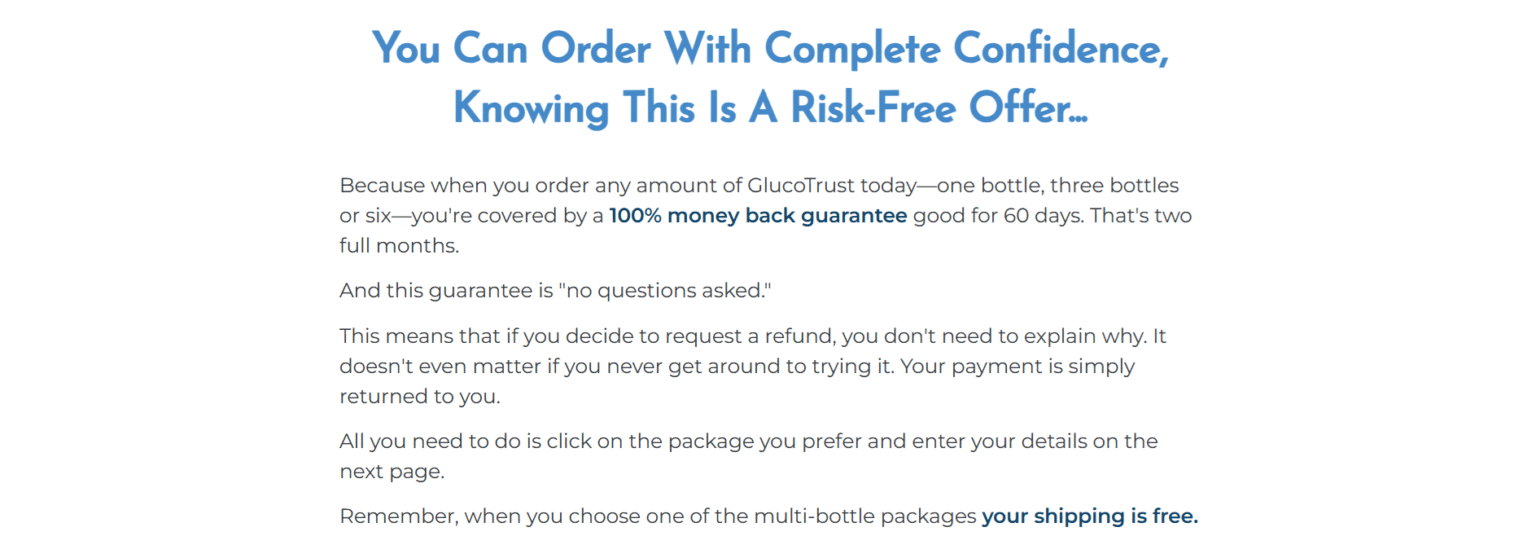Click the words "next page."

point(391,472)
